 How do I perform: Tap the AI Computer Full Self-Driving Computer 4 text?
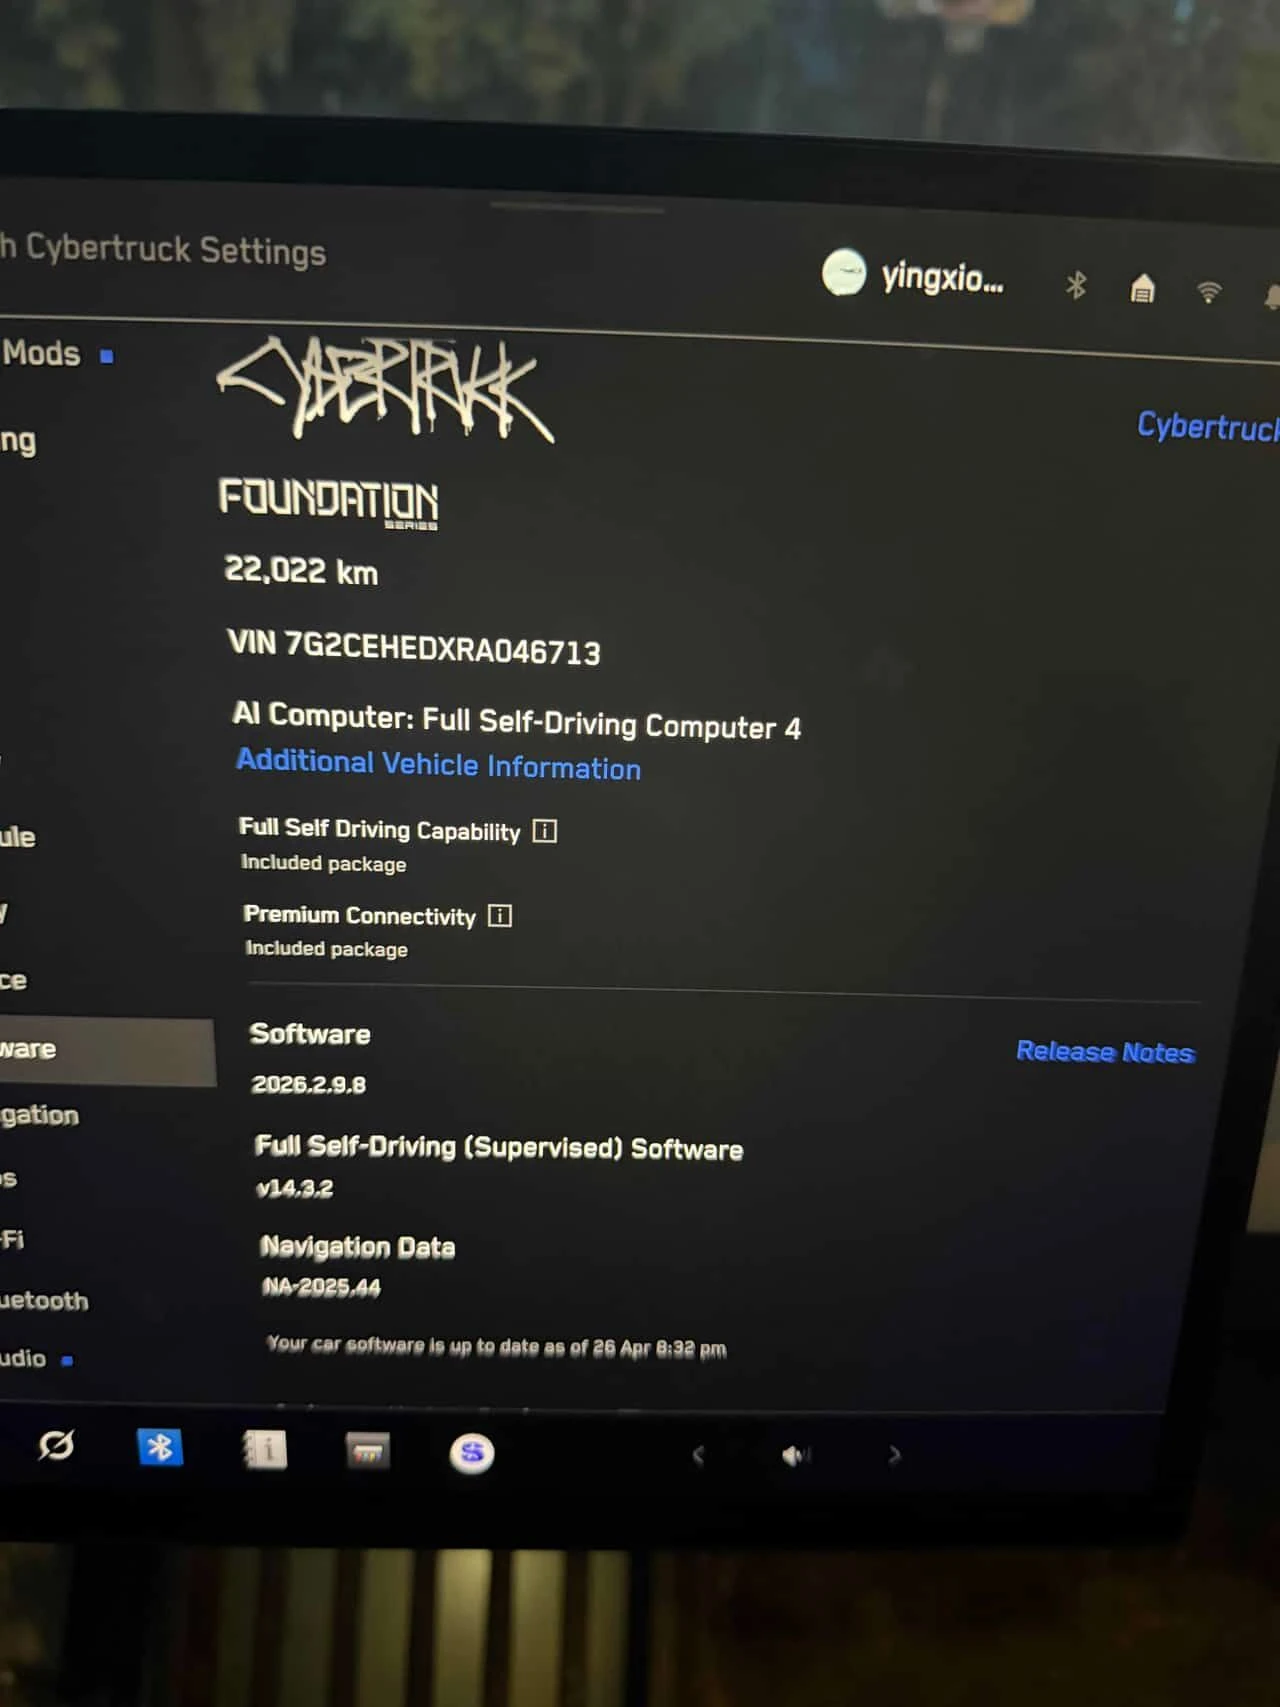tap(517, 721)
